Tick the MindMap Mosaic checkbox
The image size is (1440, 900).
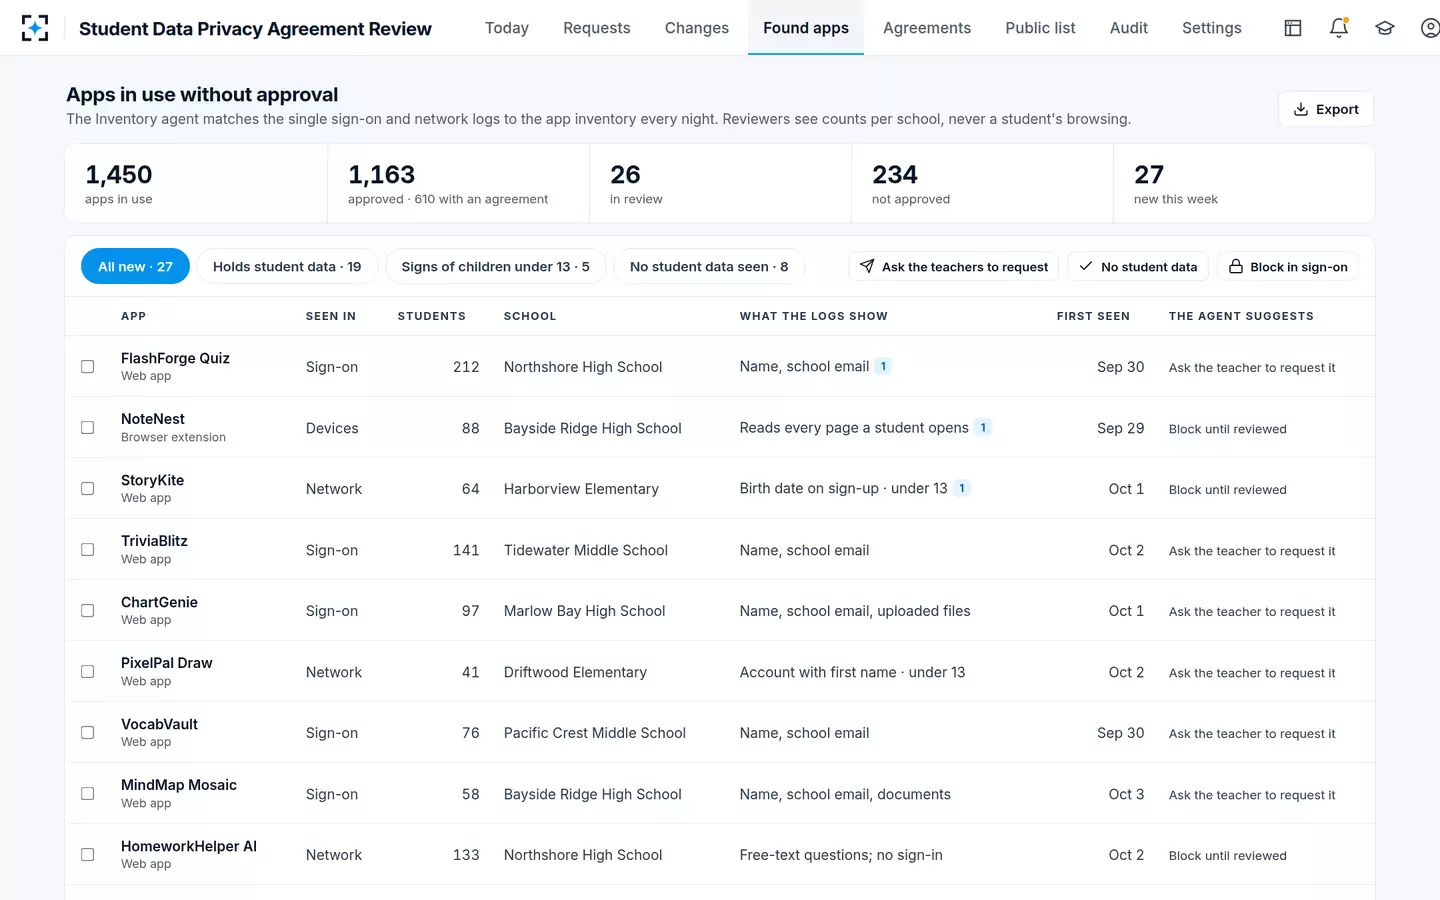pyautogui.click(x=88, y=794)
